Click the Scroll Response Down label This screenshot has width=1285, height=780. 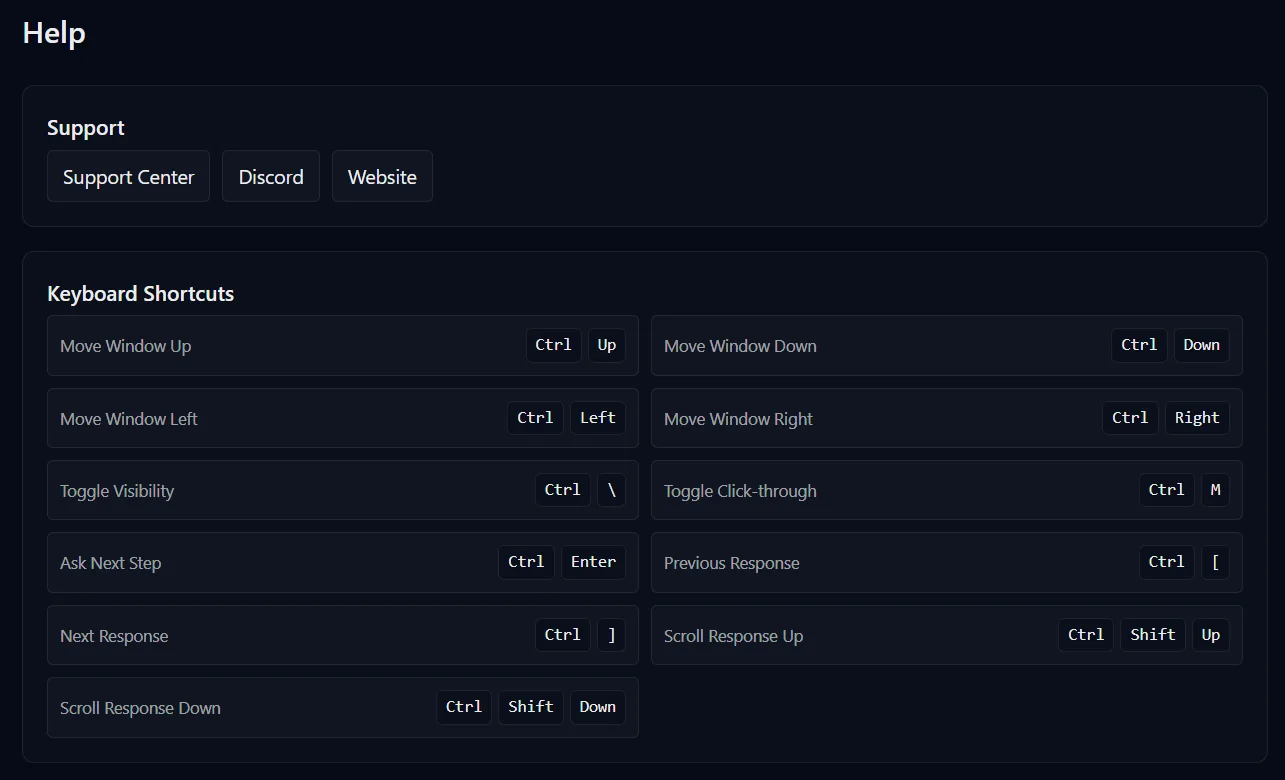pos(140,708)
